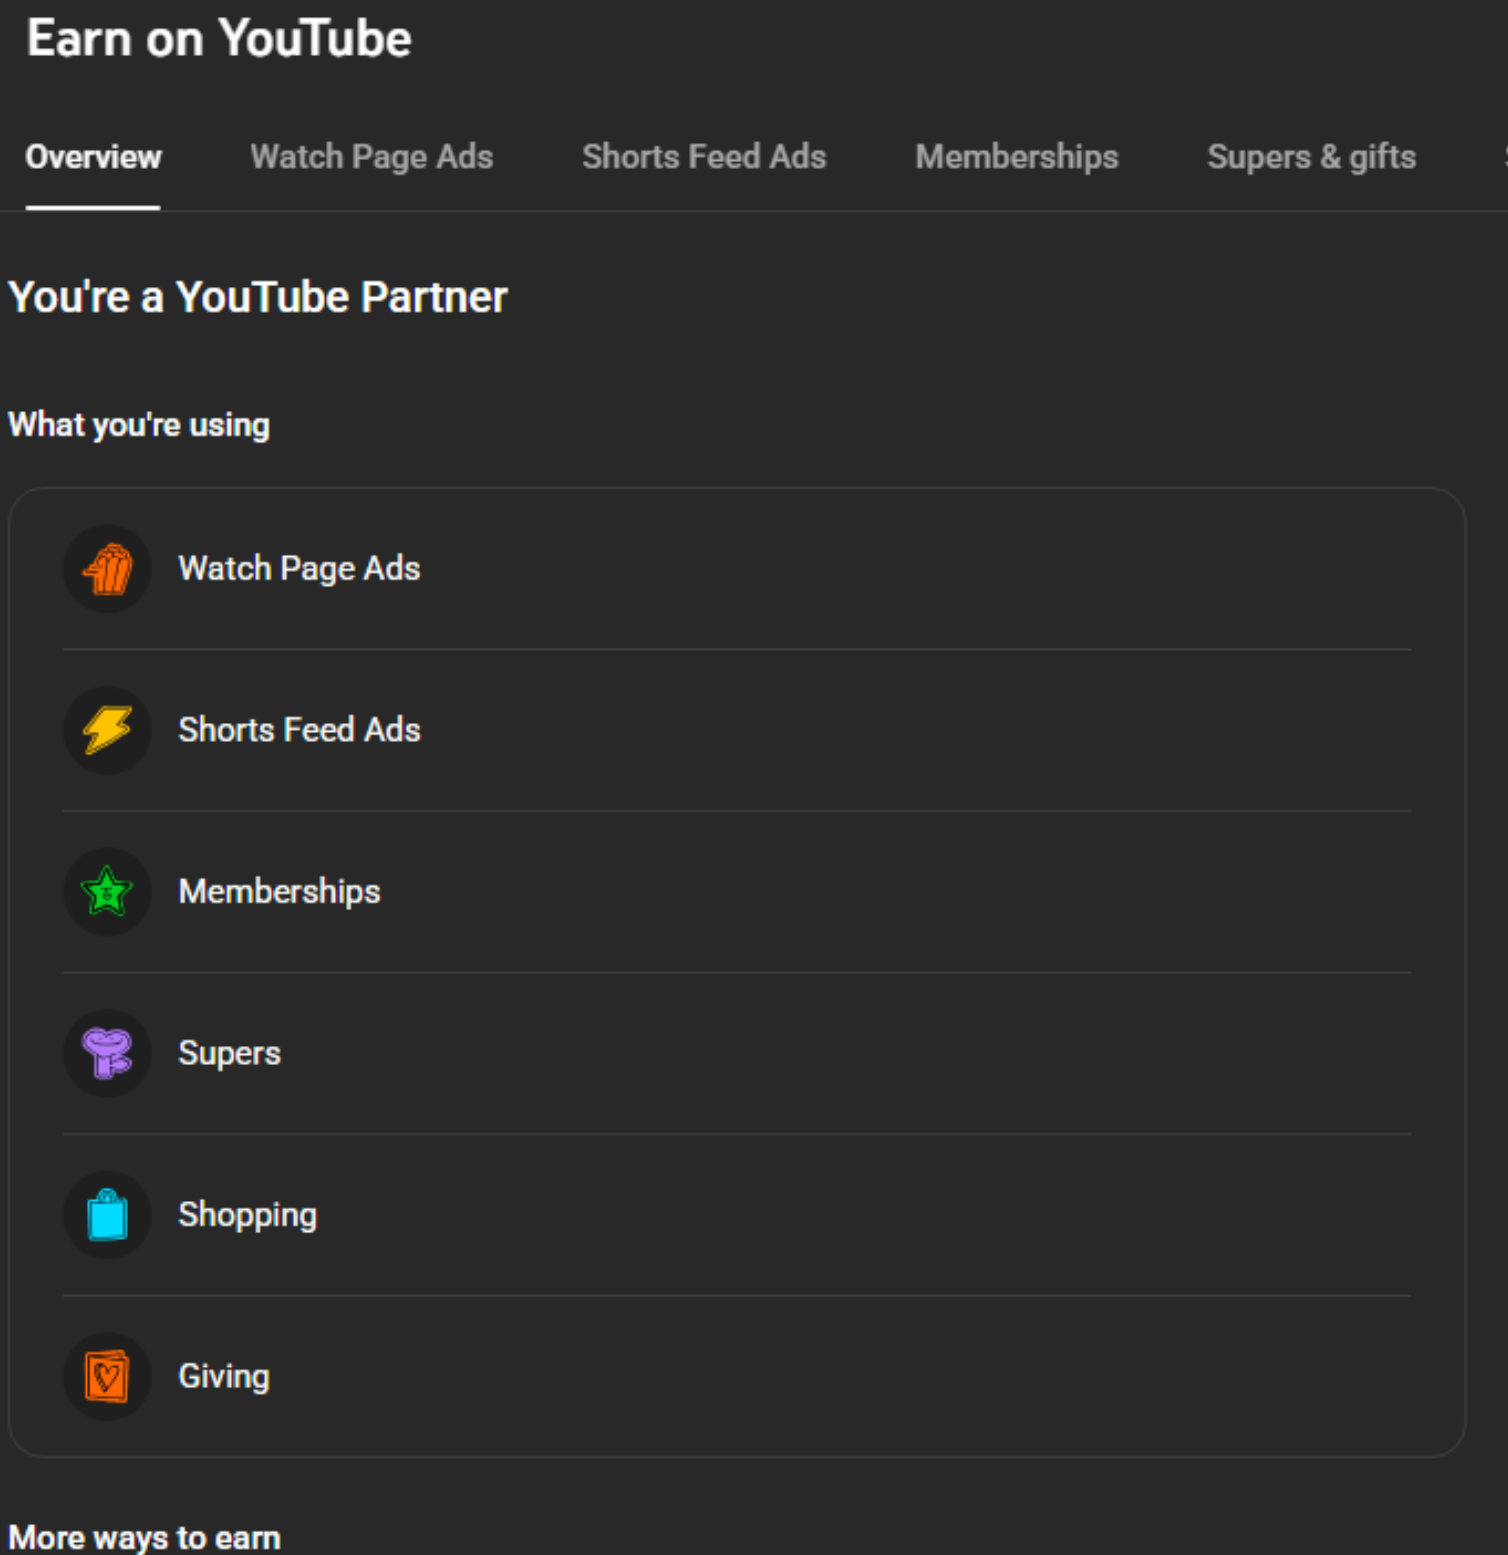The height and width of the screenshot is (1555, 1508).
Task: Click the orange heart Giving icon
Action: tap(107, 1377)
